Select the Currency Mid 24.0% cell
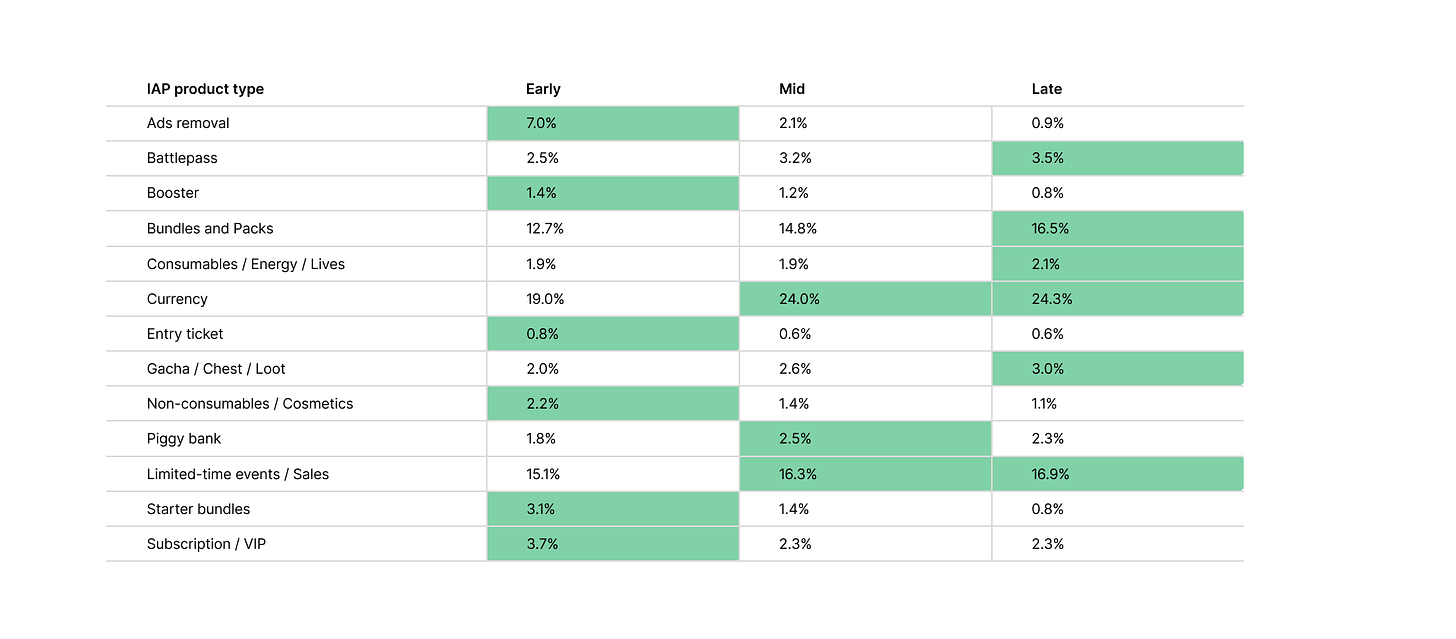1456x639 pixels. tap(865, 299)
